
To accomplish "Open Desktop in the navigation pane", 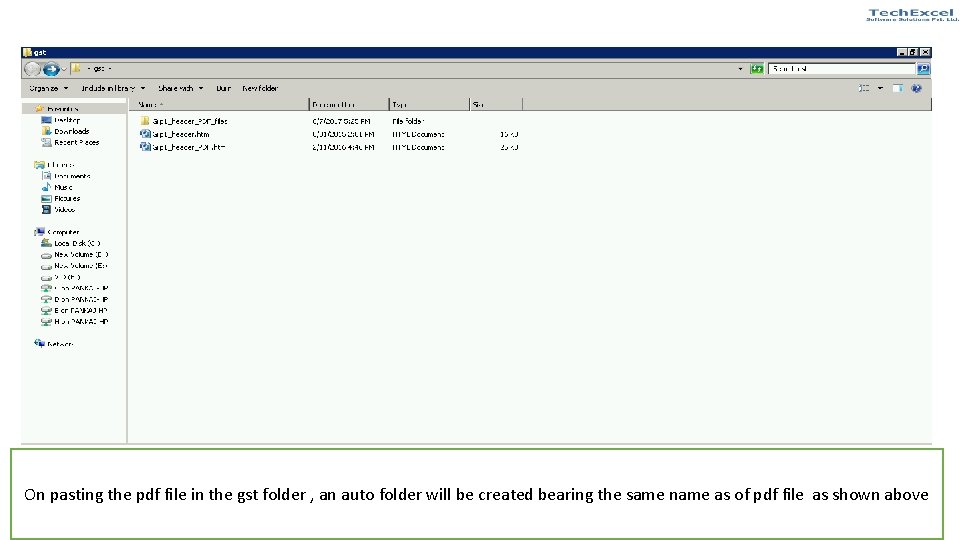I will (67, 120).
